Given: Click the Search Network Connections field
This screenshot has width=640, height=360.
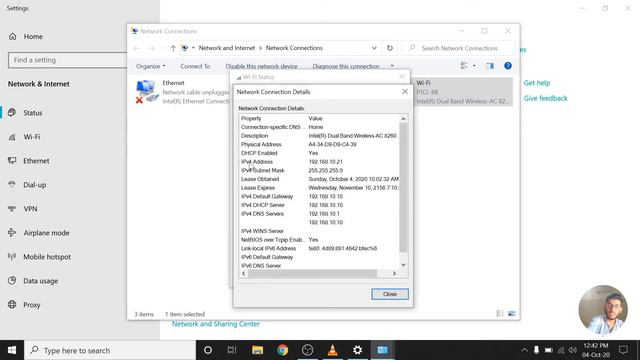Looking at the screenshot, I should click(459, 48).
